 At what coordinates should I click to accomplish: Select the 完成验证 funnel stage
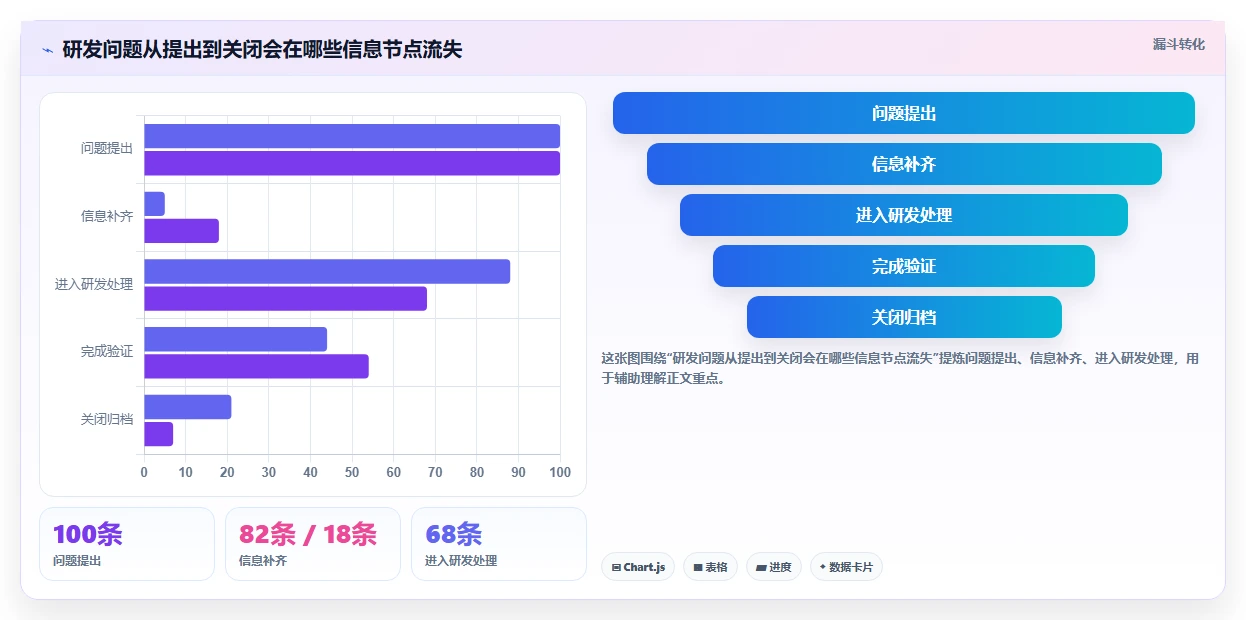pos(904,266)
